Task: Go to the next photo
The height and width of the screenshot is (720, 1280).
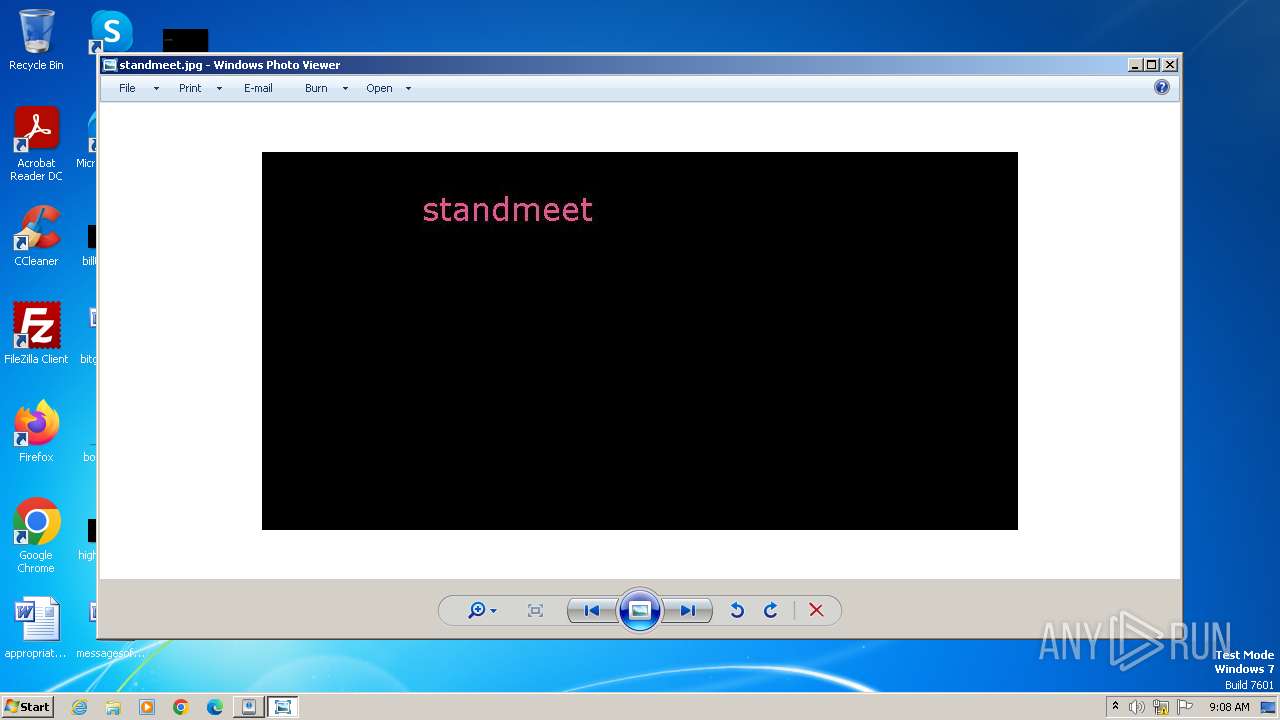Action: tap(688, 610)
